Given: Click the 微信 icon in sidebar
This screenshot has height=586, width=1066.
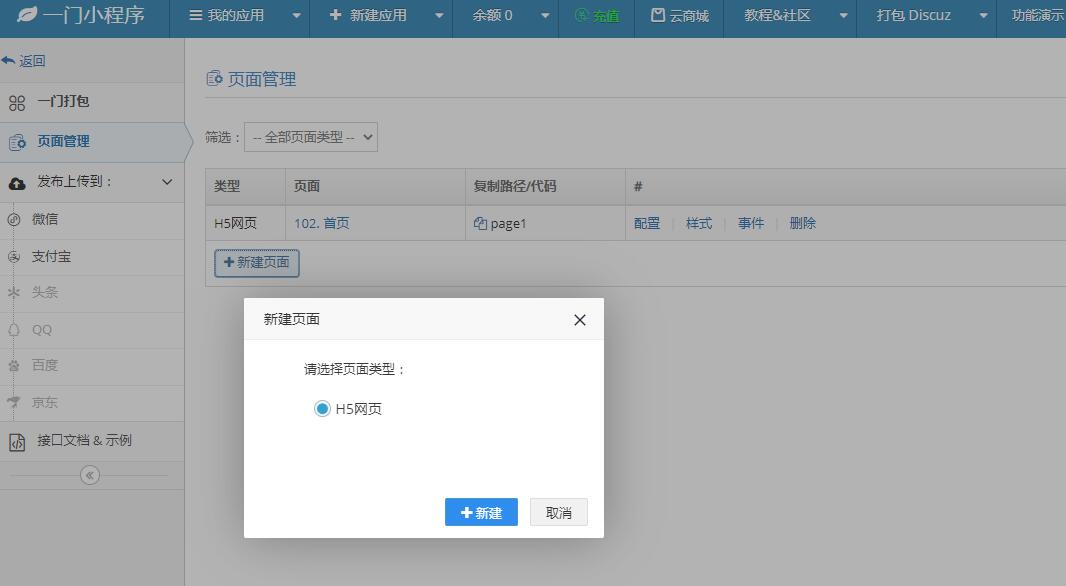Looking at the screenshot, I should 14,220.
